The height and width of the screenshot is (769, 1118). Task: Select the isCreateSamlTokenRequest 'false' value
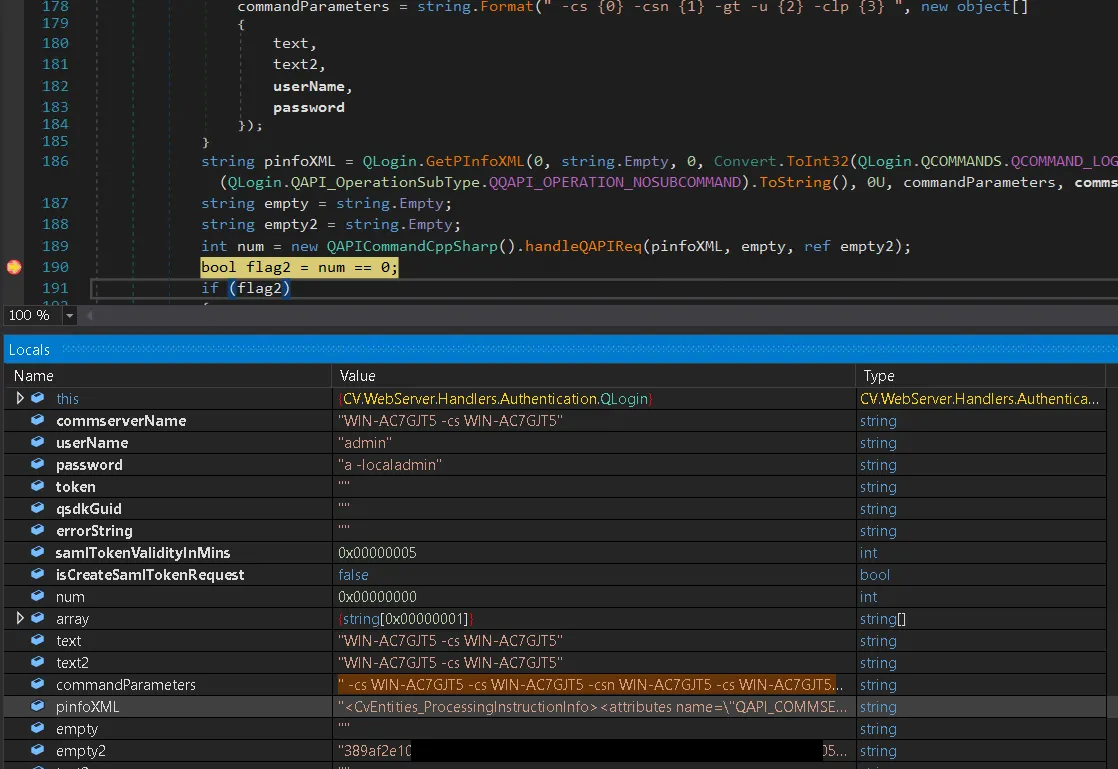[x=354, y=575]
